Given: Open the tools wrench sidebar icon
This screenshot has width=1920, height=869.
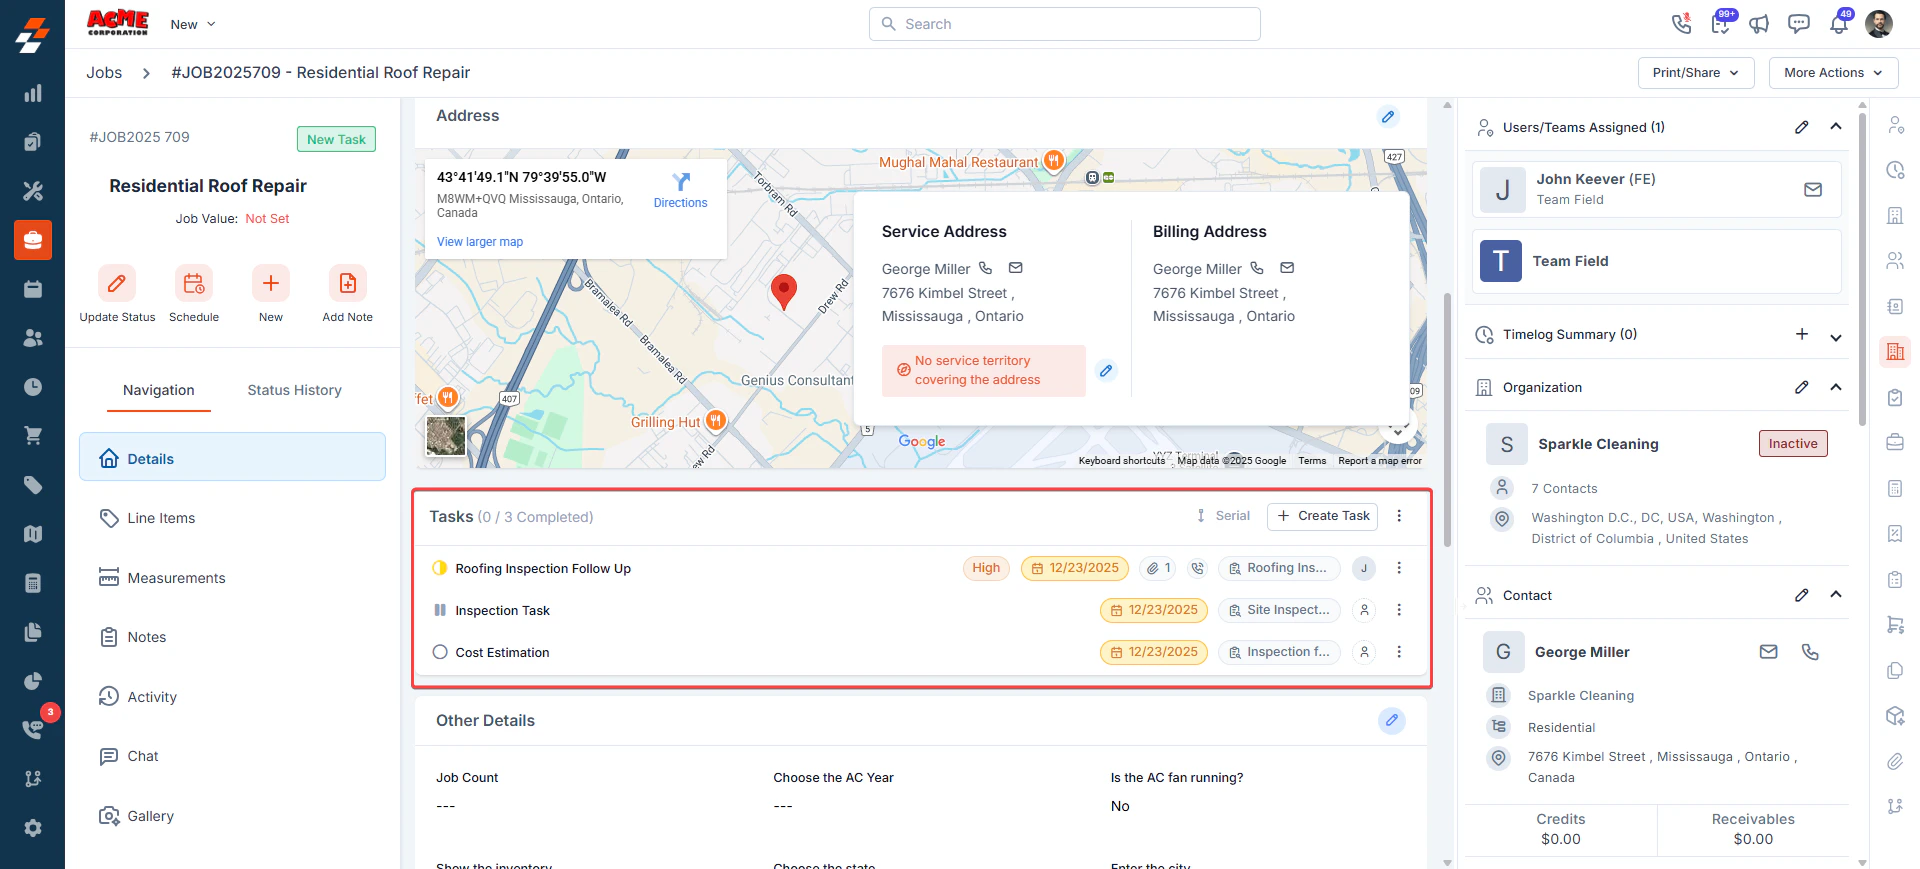Looking at the screenshot, I should (x=33, y=191).
